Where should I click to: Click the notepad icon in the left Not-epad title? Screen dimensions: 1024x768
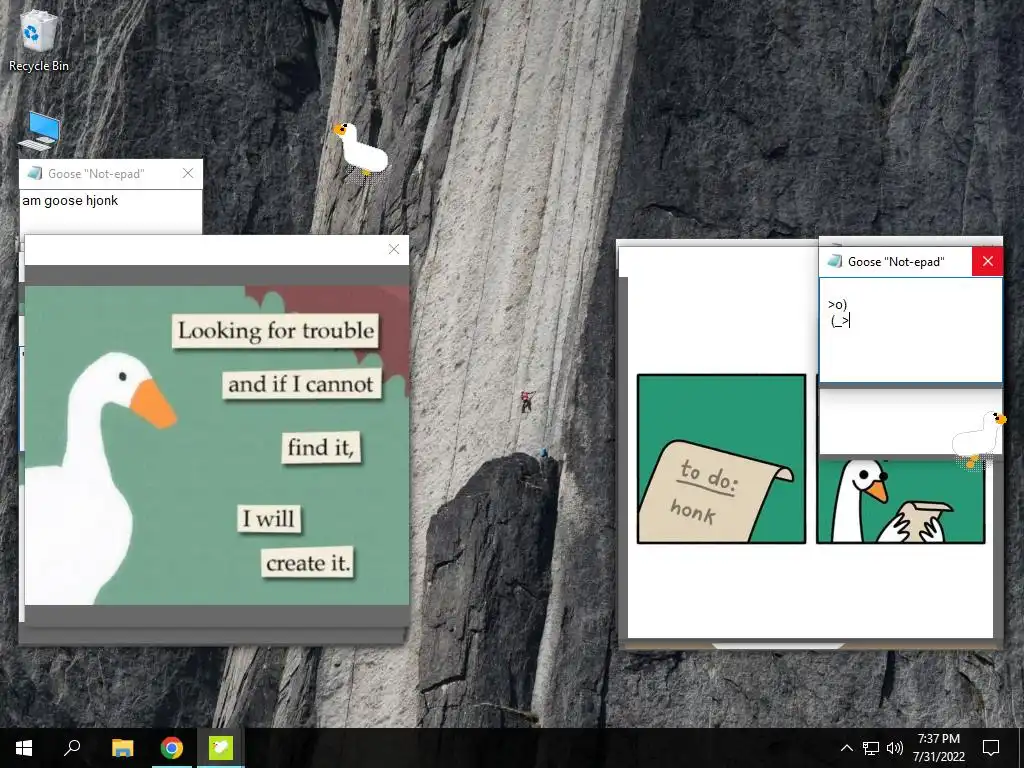(x=35, y=173)
